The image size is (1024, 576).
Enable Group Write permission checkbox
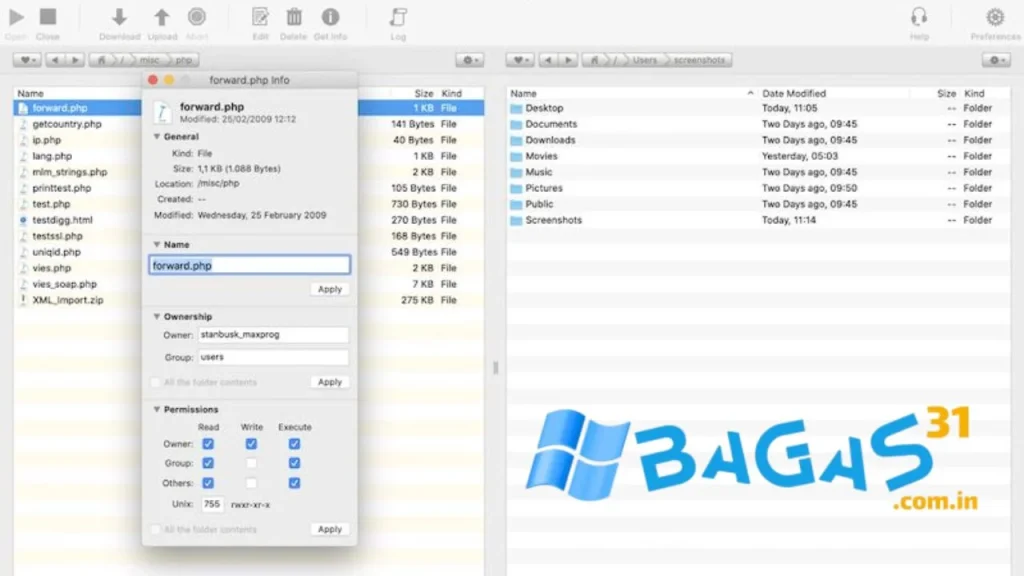tap(251, 463)
